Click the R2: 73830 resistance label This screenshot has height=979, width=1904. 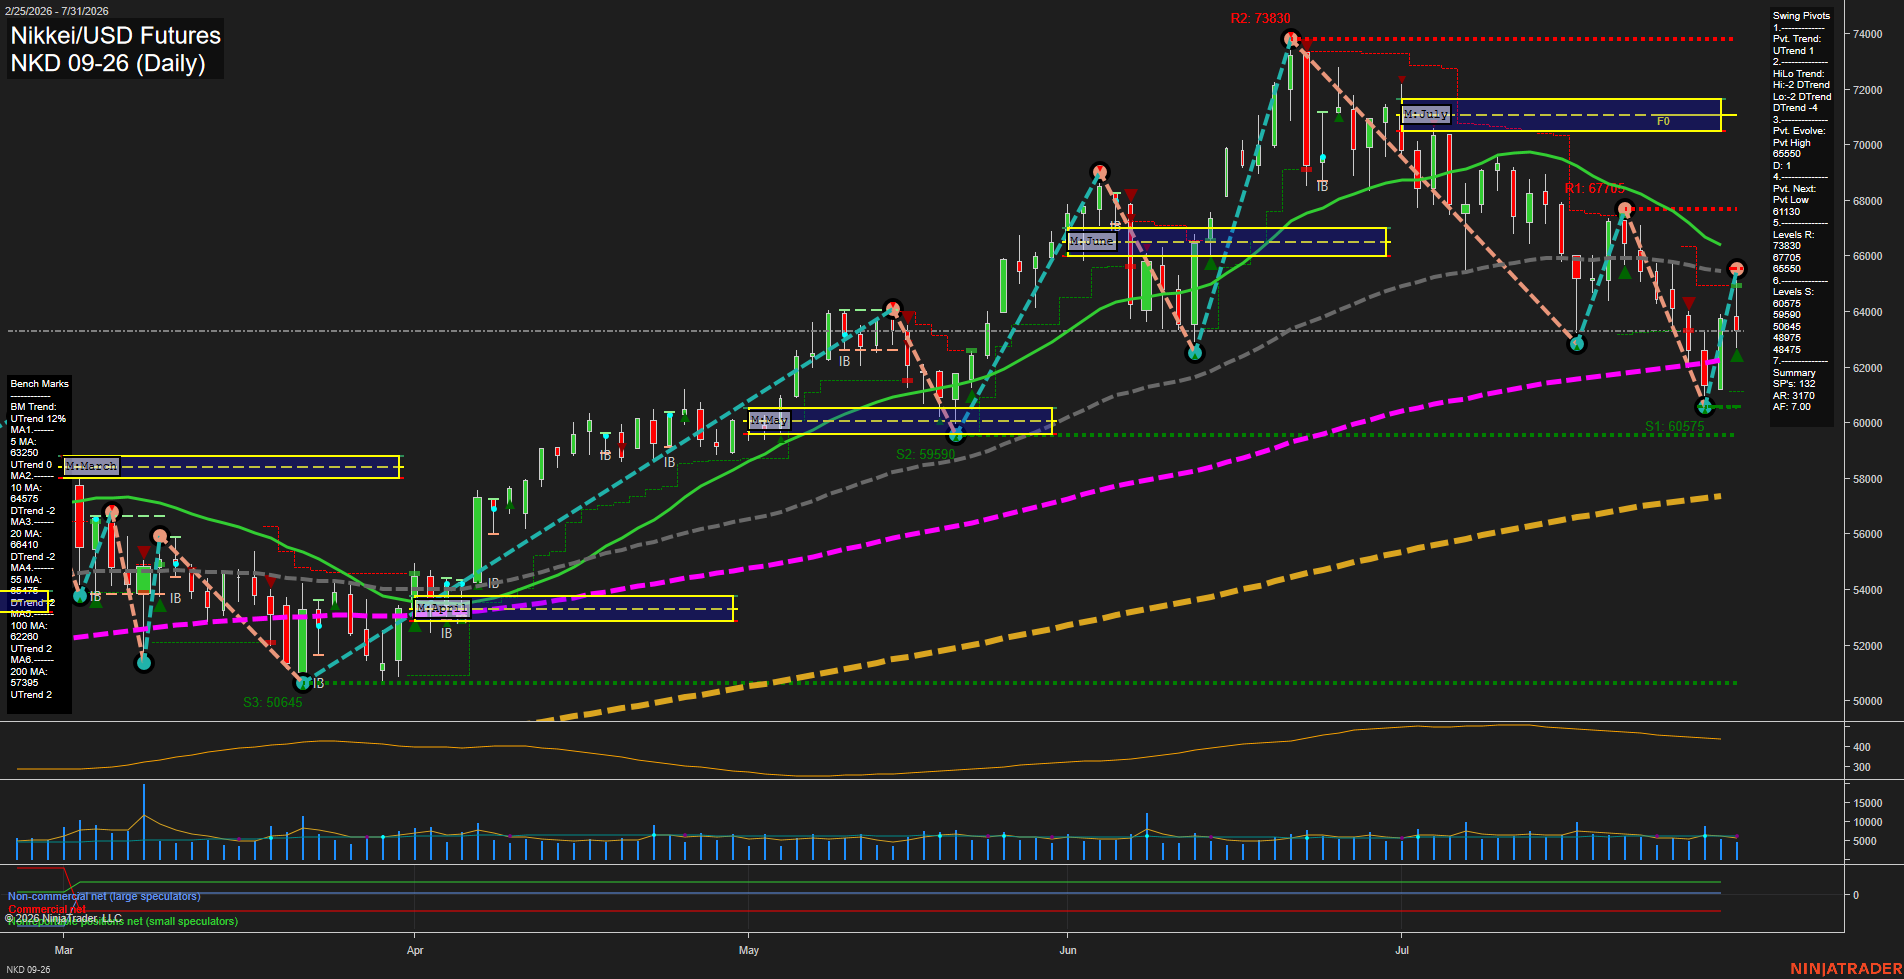click(x=1260, y=19)
